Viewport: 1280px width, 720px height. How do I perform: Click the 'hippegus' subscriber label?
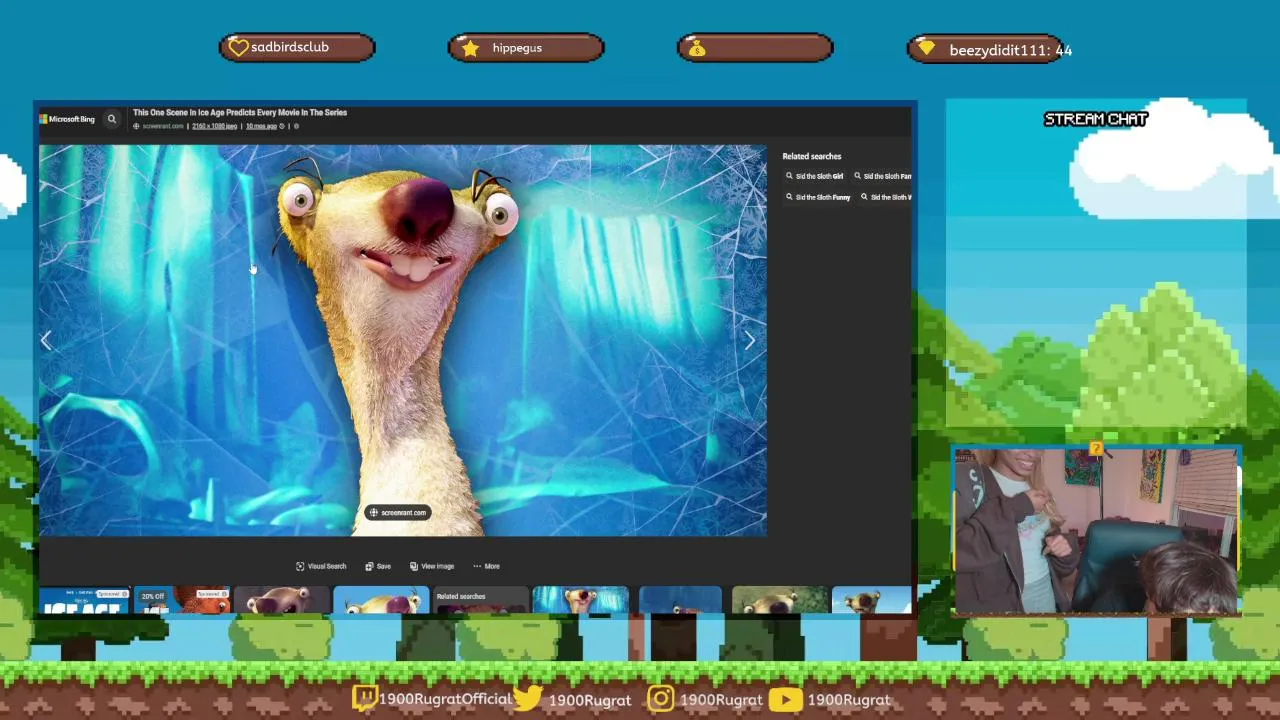tap(517, 48)
